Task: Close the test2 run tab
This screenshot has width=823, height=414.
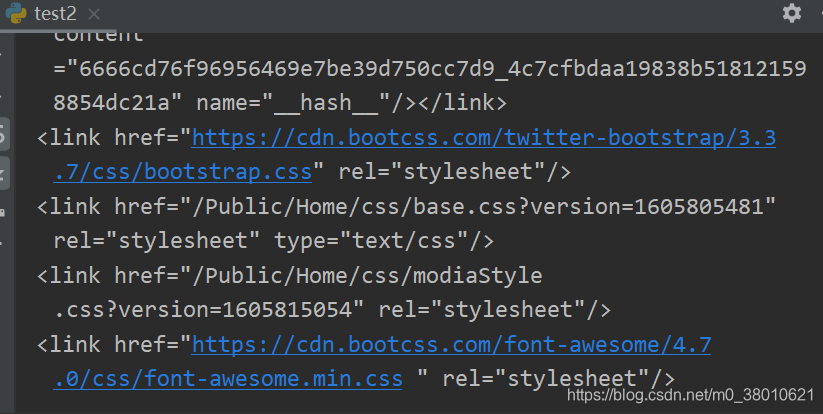Action: [x=94, y=14]
